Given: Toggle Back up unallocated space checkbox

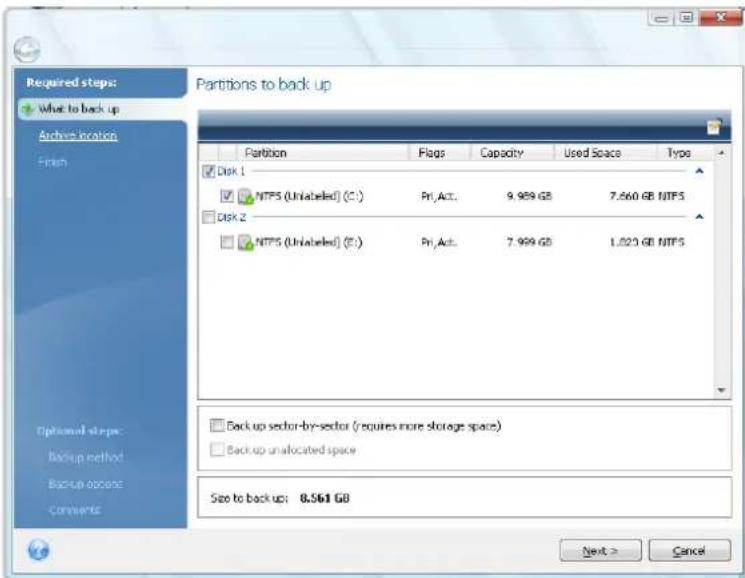Looking at the screenshot, I should click(x=217, y=449).
